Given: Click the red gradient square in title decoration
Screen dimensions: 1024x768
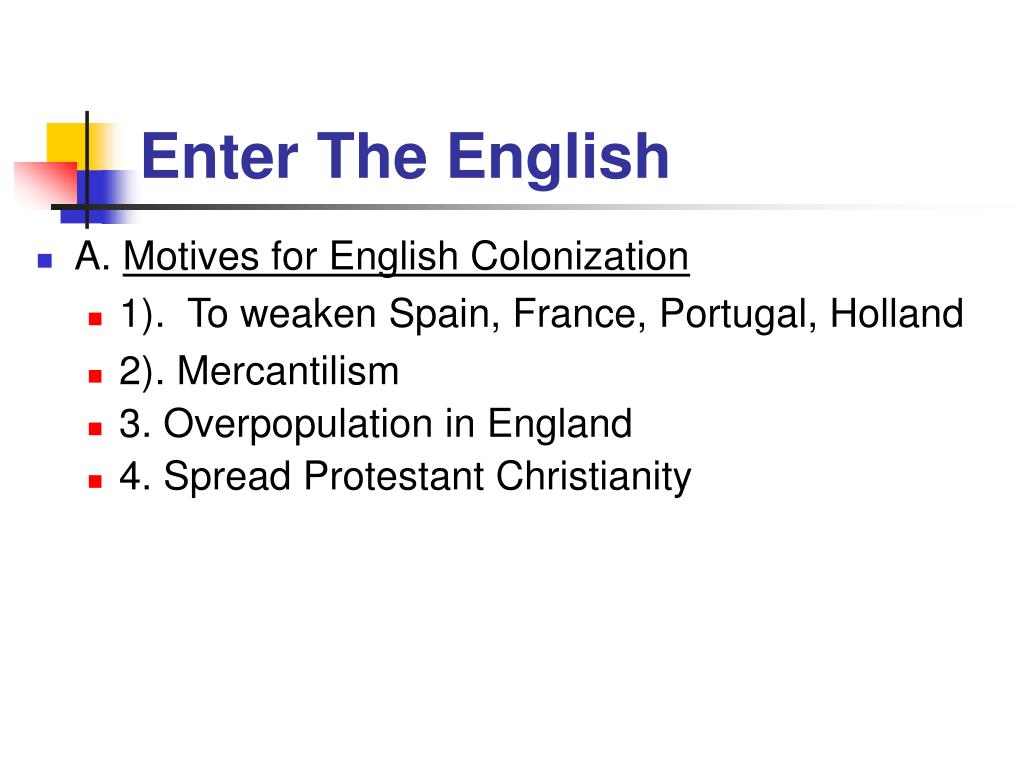Looking at the screenshot, I should coord(44,183).
